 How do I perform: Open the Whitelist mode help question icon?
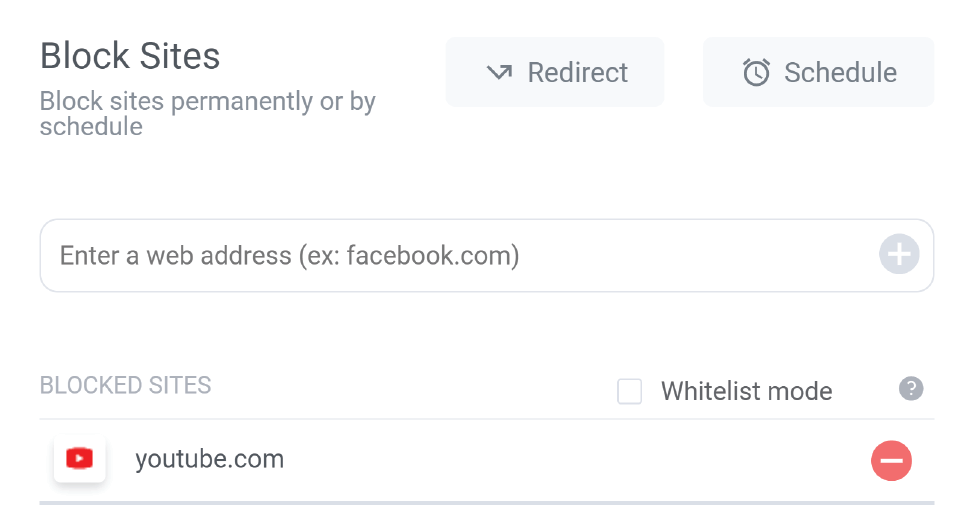pos(911,389)
